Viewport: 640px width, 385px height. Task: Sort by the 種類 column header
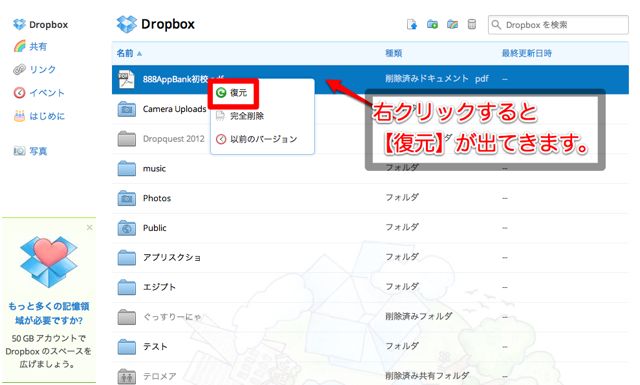[x=393, y=53]
